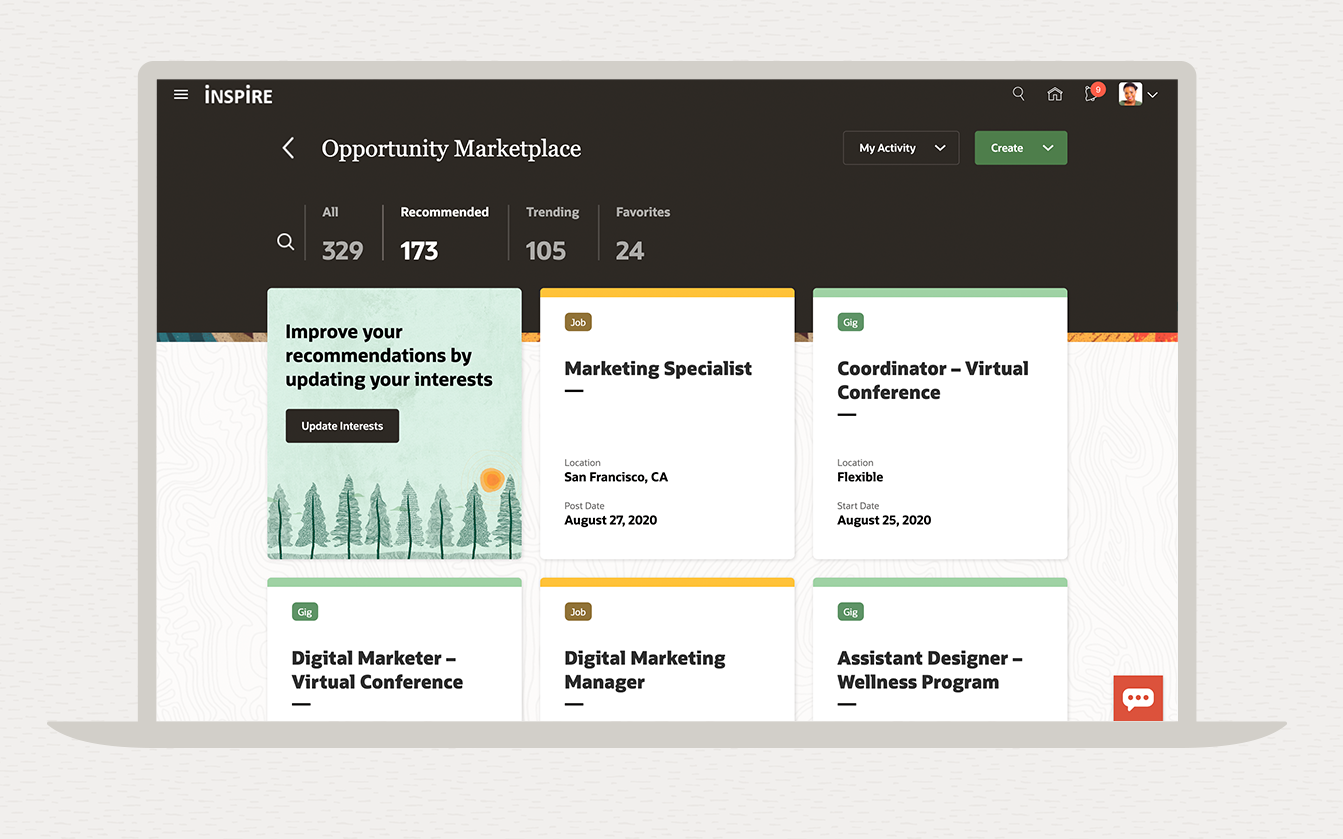
Task: Open the hamburger navigation menu
Action: coord(181,95)
